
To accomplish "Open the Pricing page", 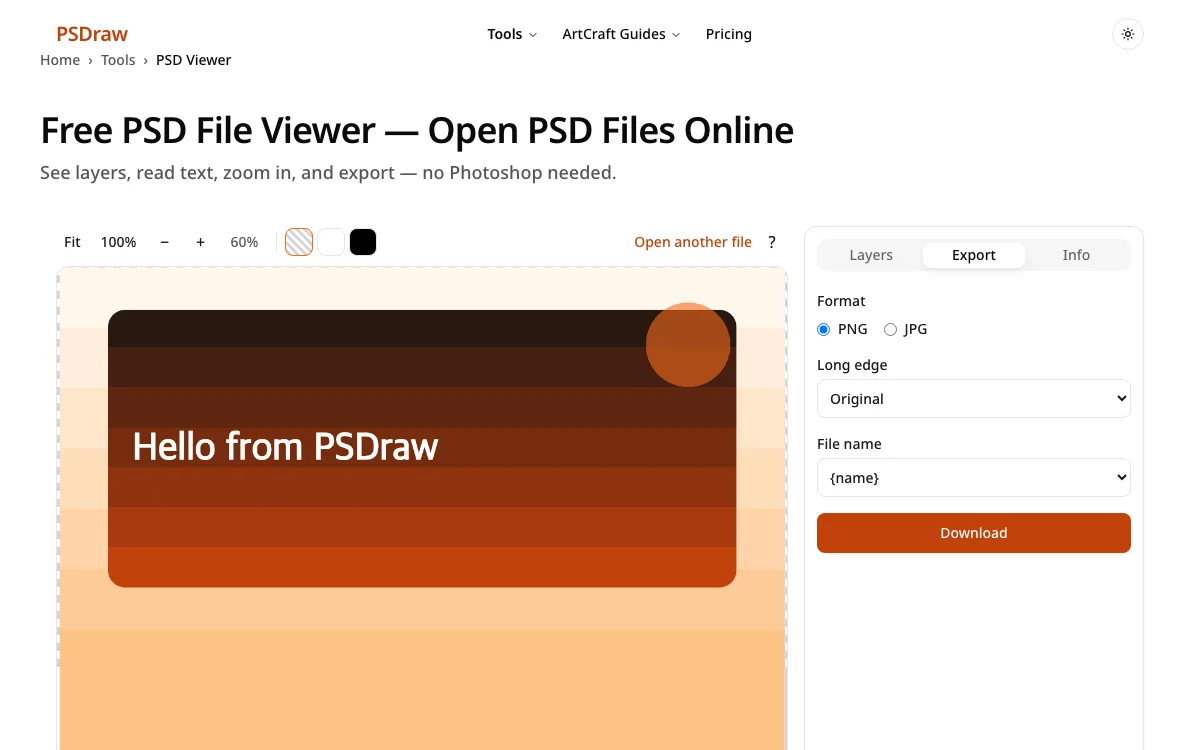I will (729, 34).
